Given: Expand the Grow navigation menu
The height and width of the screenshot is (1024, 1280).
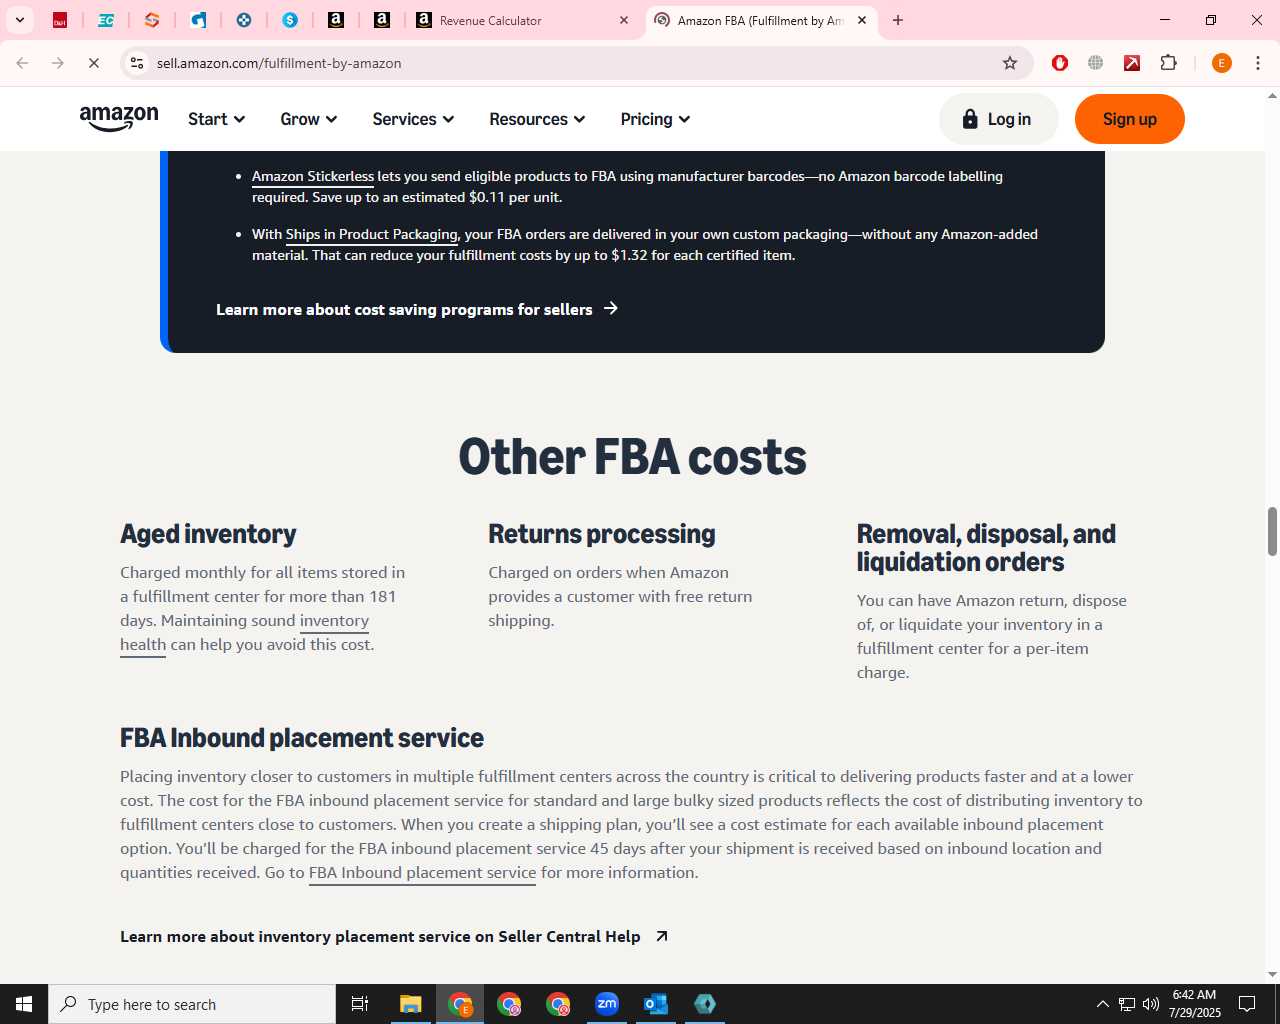Looking at the screenshot, I should point(308,119).
